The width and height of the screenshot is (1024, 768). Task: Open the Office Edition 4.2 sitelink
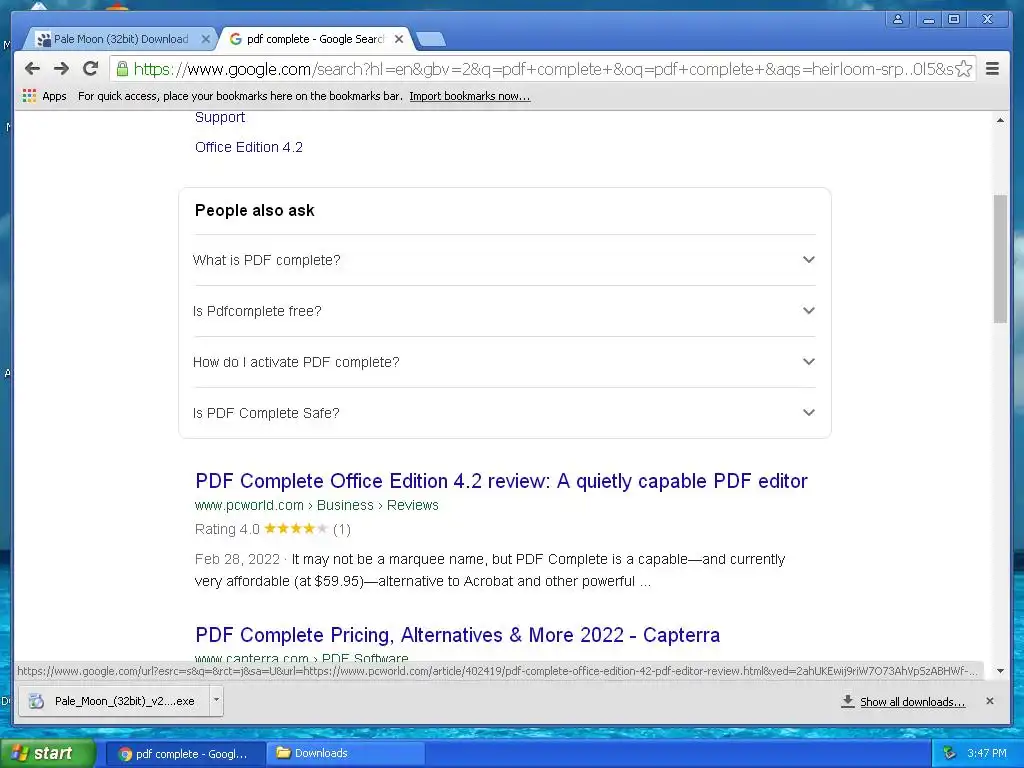(249, 147)
